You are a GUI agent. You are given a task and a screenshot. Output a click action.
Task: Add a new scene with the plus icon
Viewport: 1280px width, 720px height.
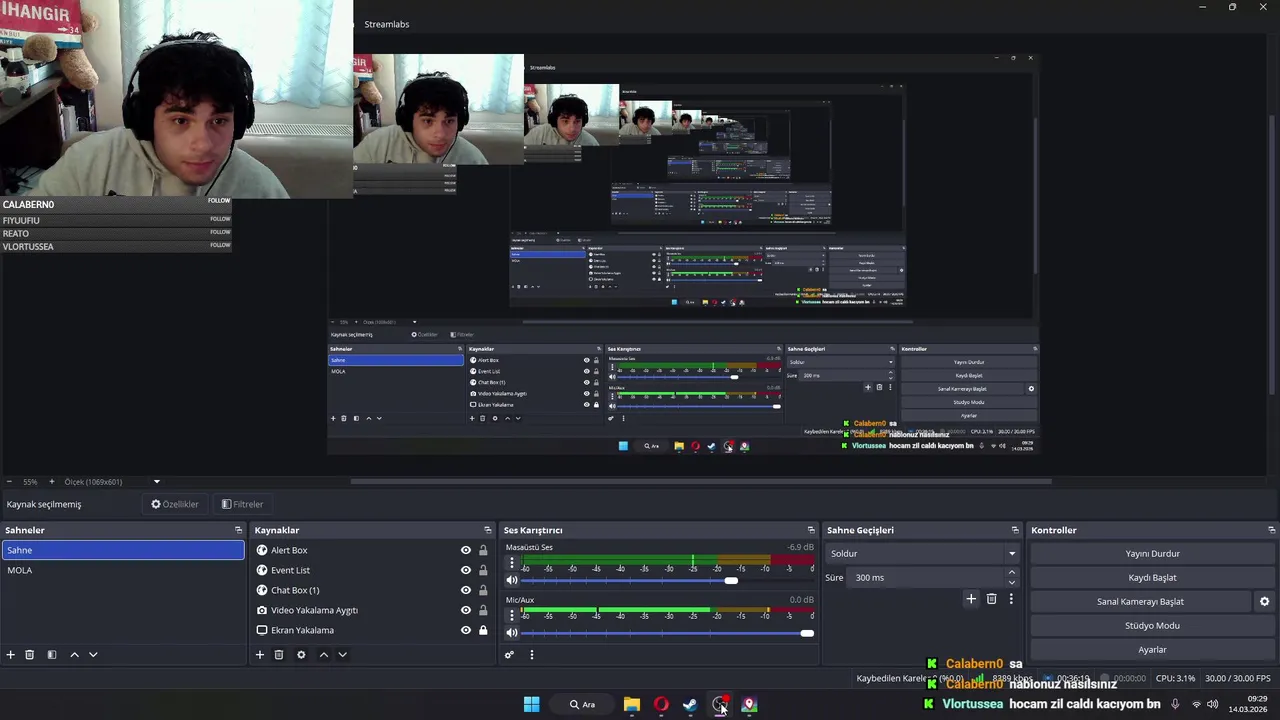coord(11,655)
